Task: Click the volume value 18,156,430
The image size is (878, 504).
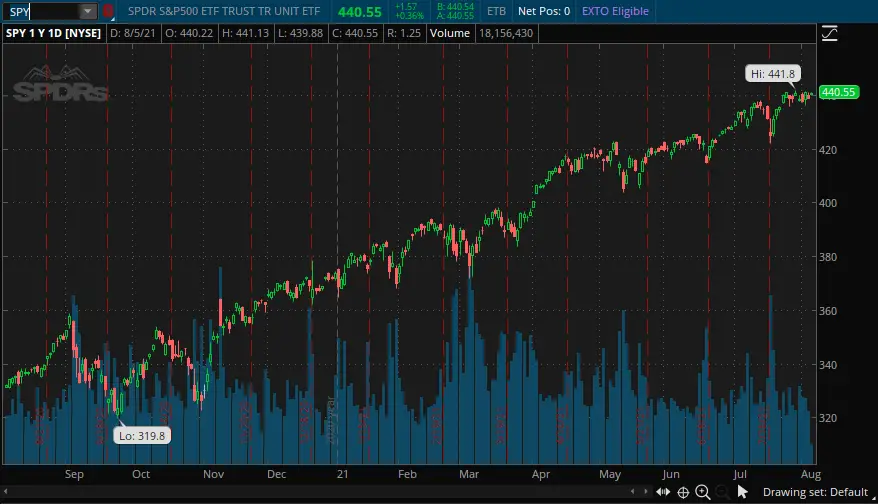Action: click(506, 33)
